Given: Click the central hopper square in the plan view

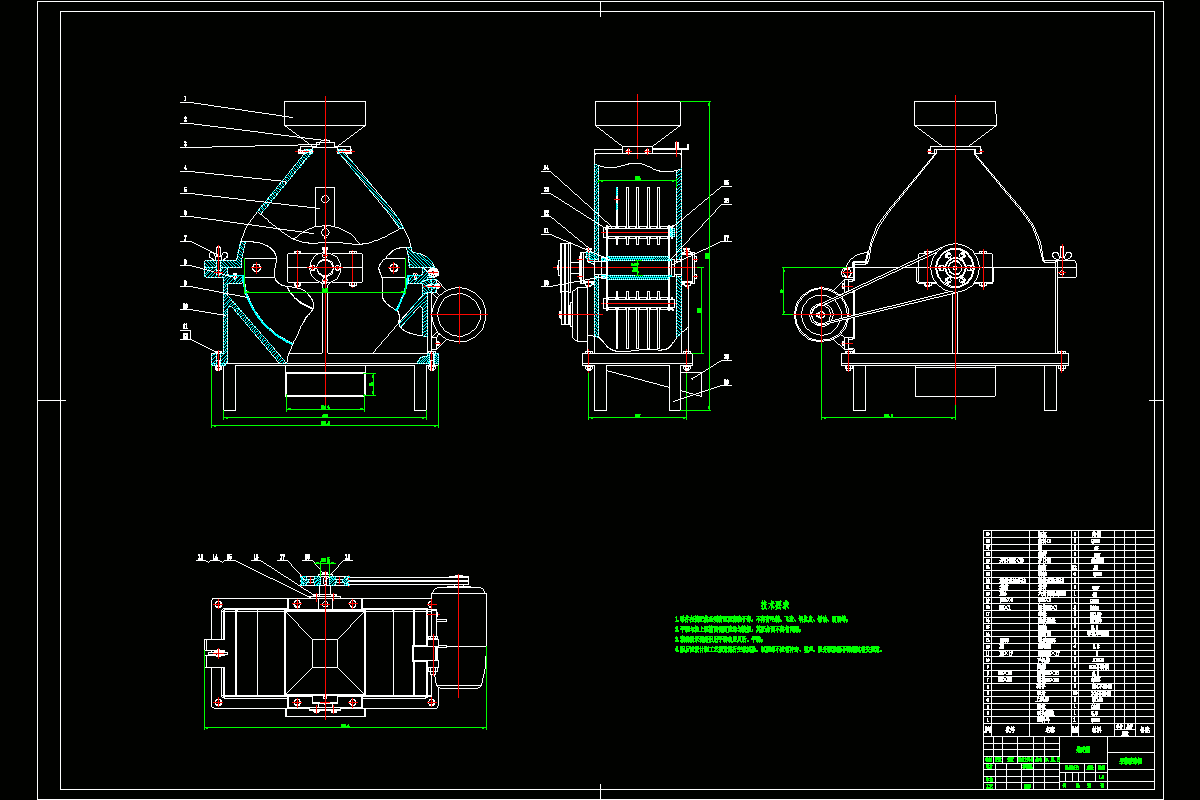Looking at the screenshot, I should point(325,655).
